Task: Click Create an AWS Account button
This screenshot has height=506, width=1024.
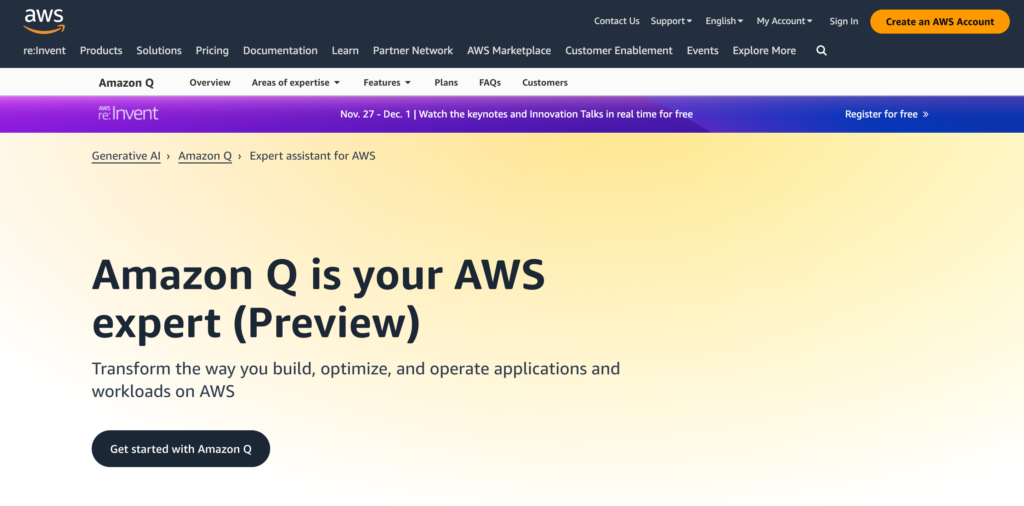Action: pyautogui.click(x=940, y=22)
